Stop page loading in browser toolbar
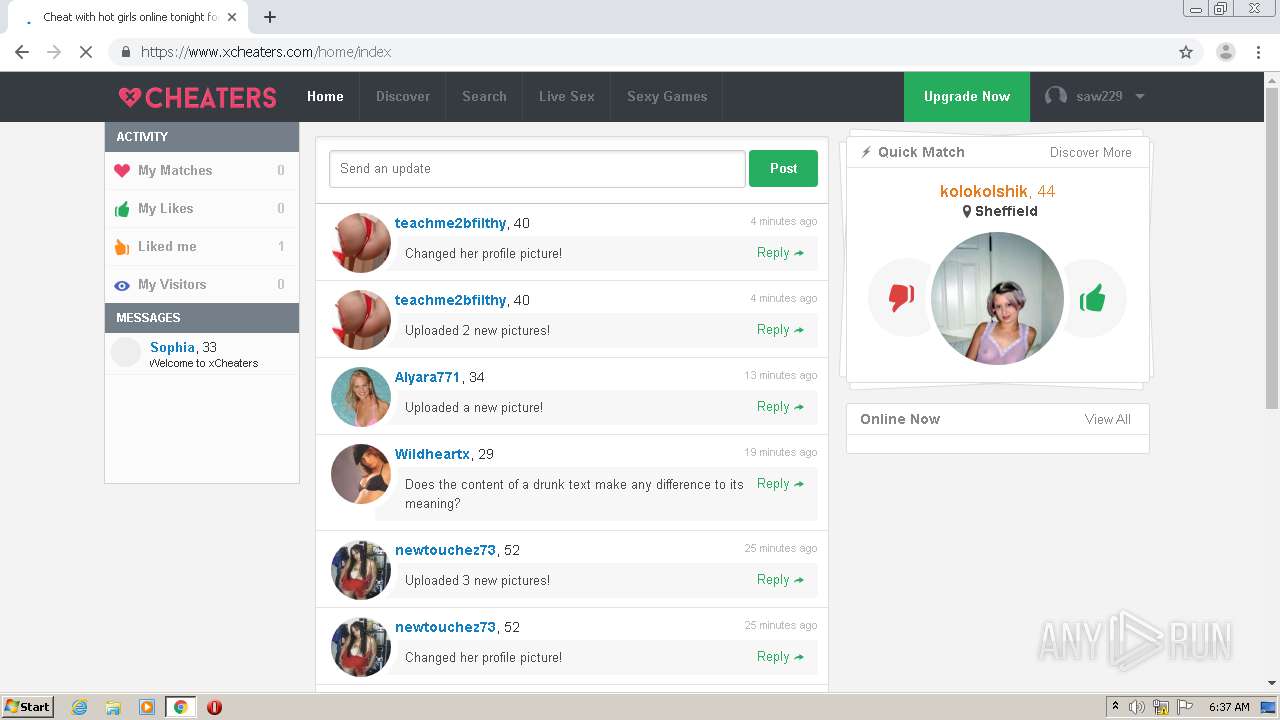The height and width of the screenshot is (720, 1280). click(86, 52)
